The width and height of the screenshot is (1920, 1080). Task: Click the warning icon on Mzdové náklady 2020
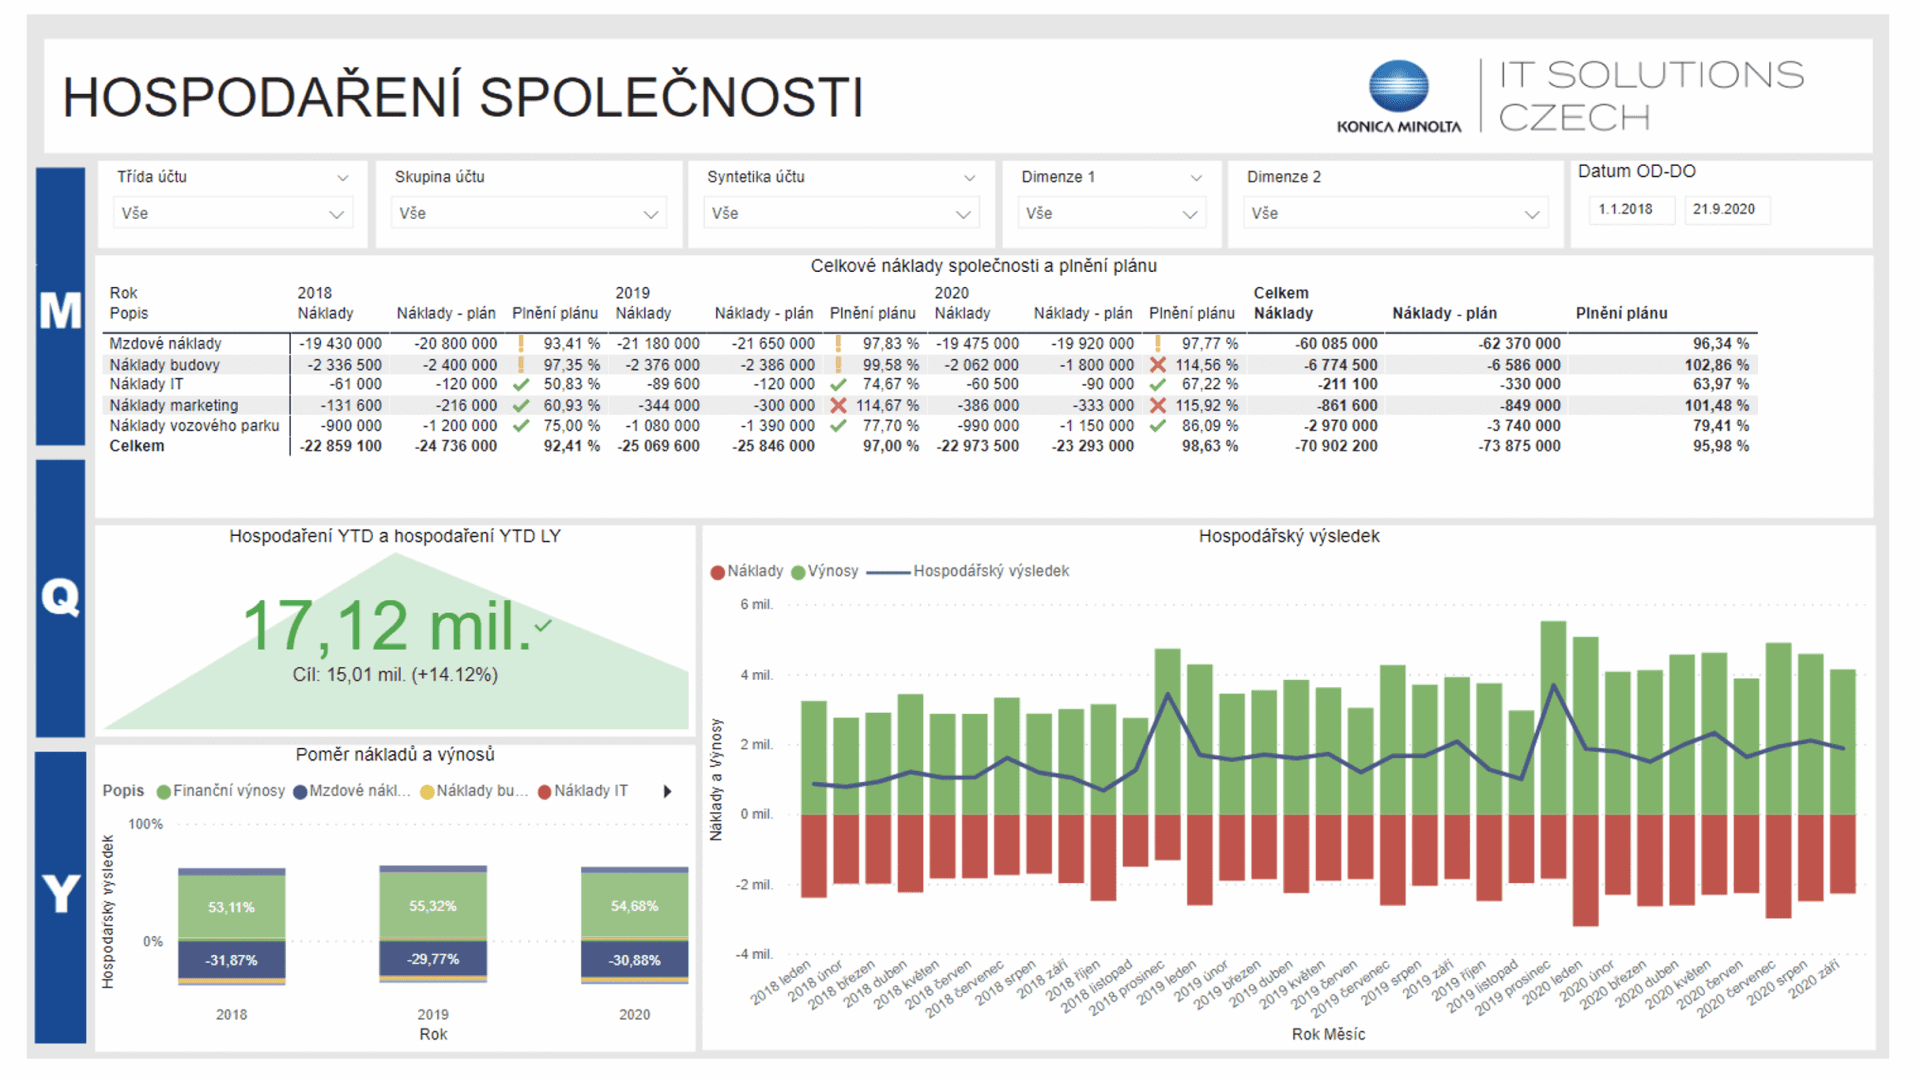[x=1156, y=343]
